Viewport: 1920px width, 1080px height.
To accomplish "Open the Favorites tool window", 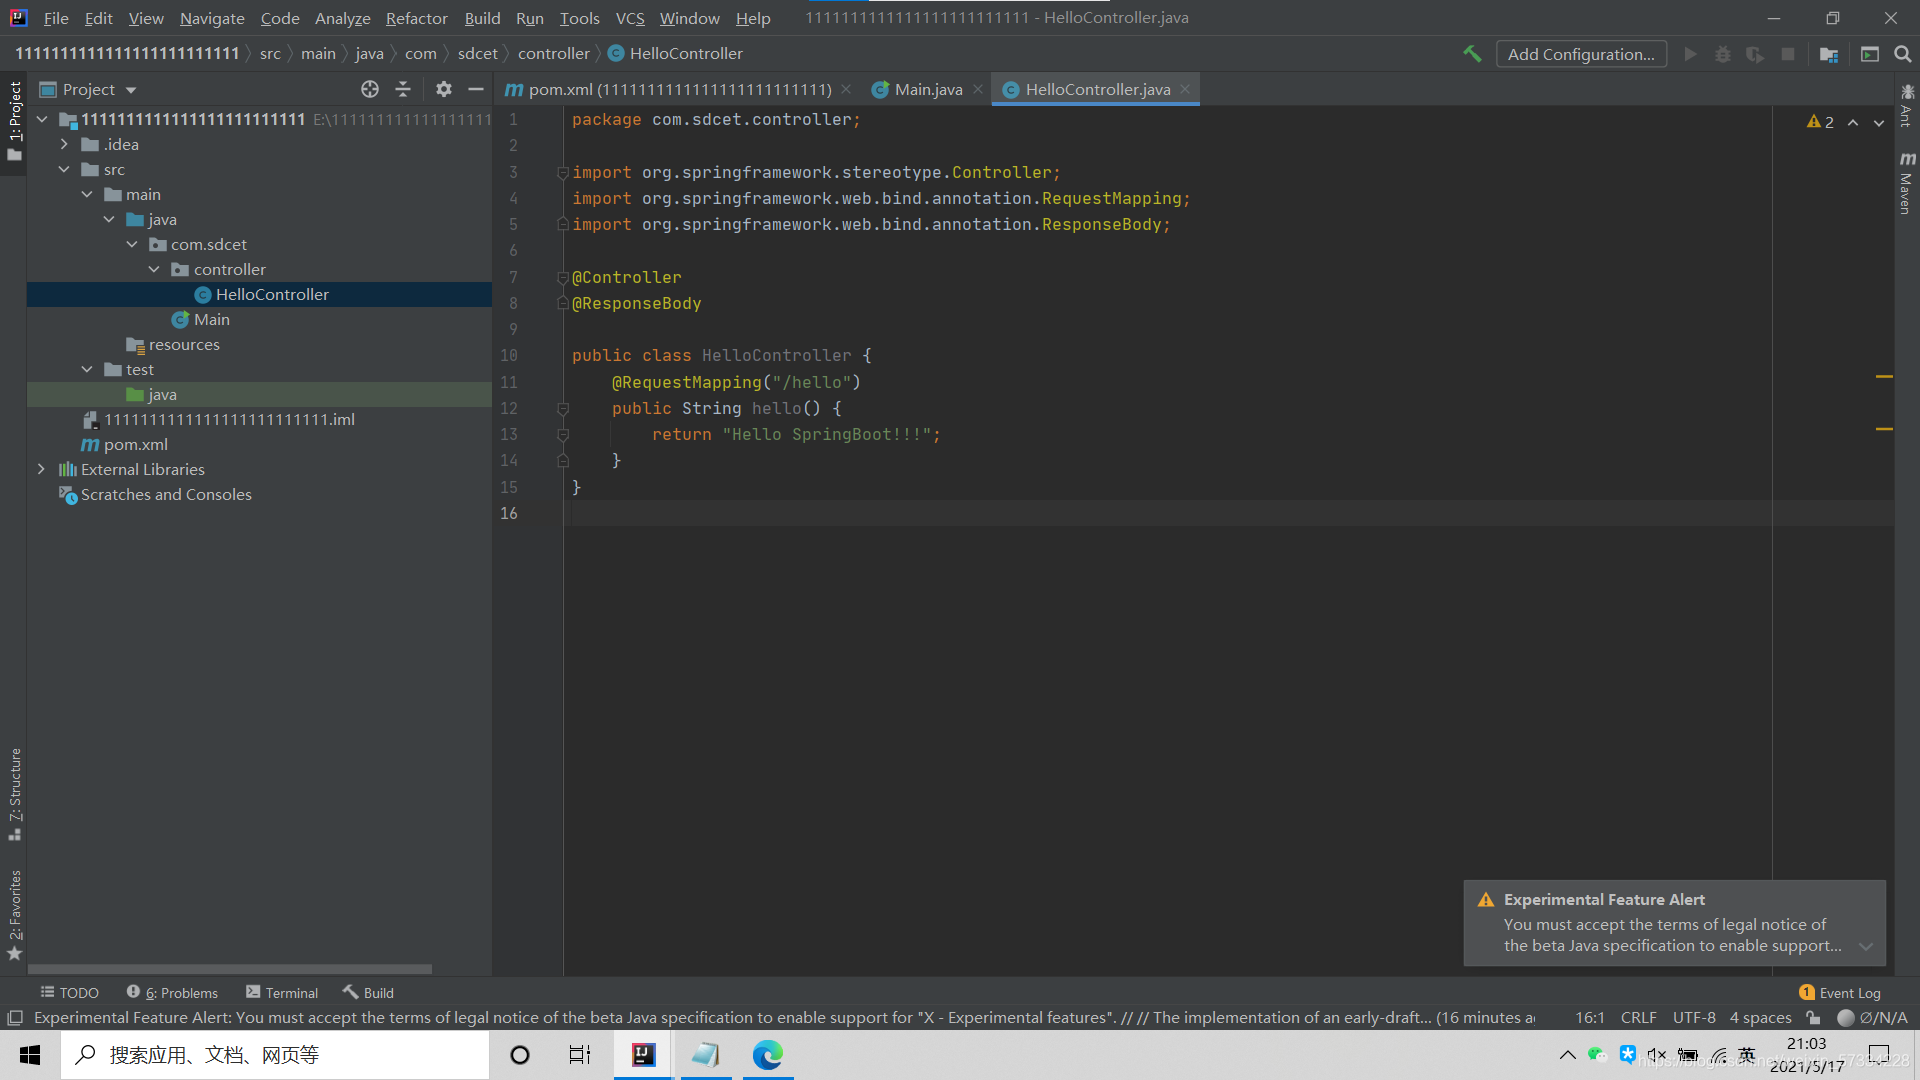I will pyautogui.click(x=14, y=914).
